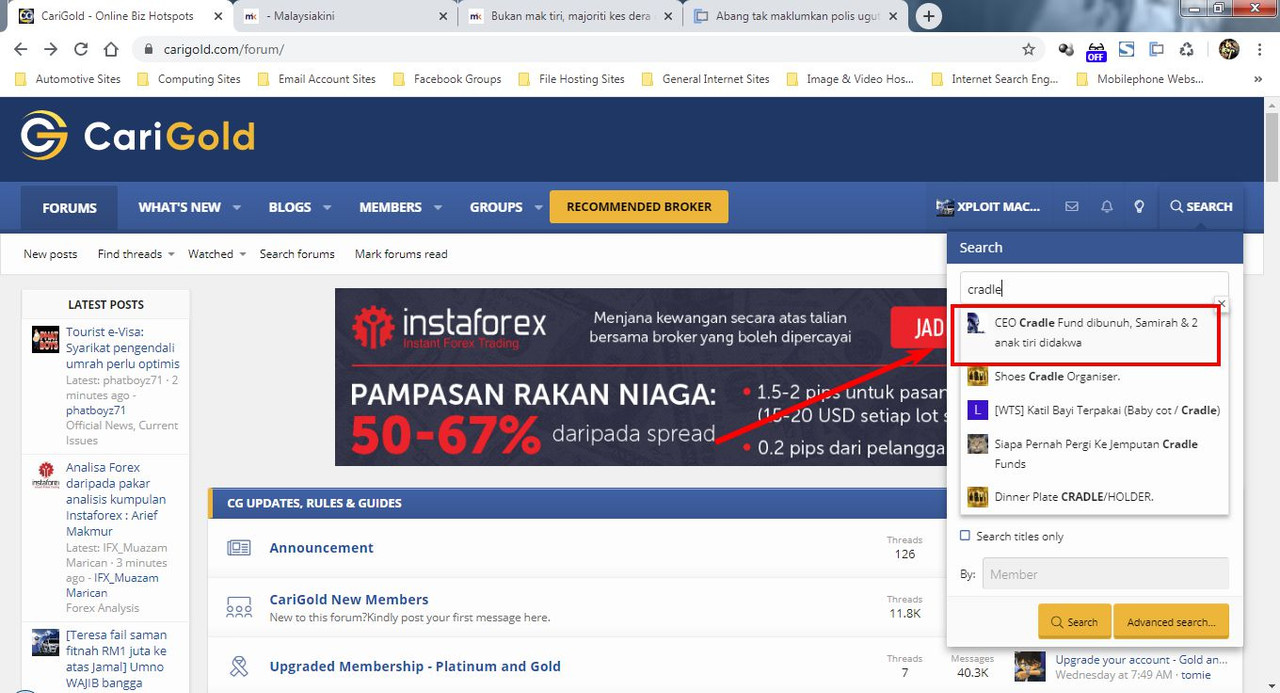
Task: Click the gray spheres extension icon
Action: [x=1066, y=49]
